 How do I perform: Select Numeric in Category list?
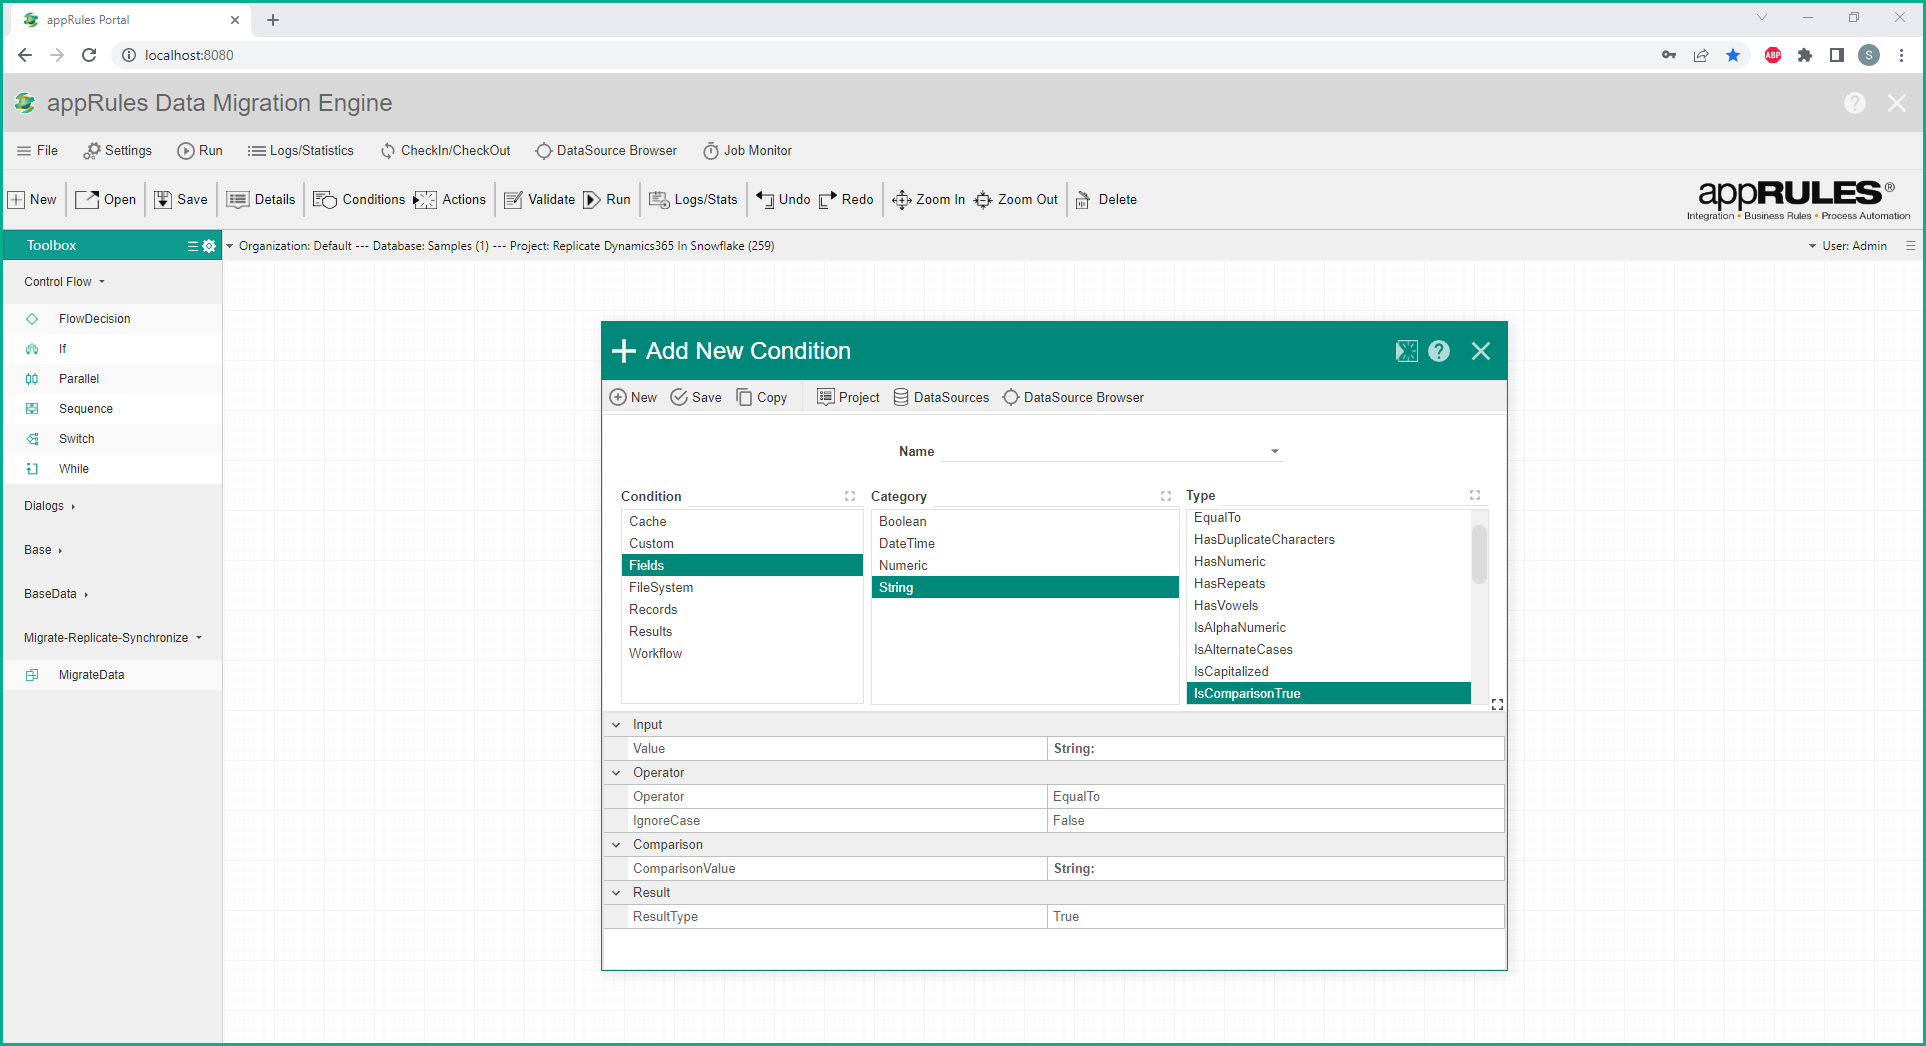(1025, 566)
